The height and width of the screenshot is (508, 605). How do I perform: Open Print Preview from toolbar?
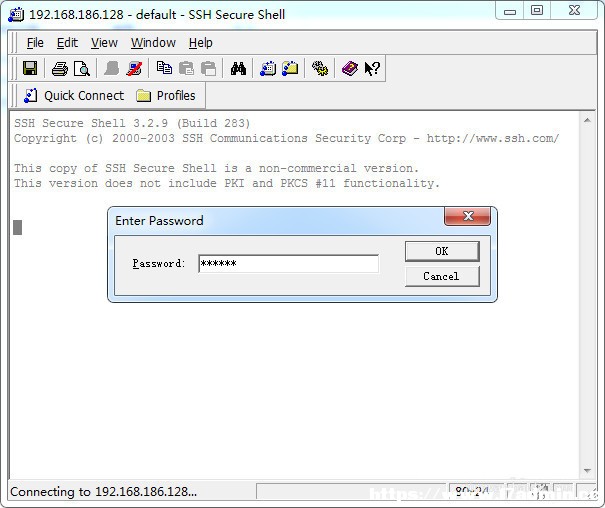[82, 69]
